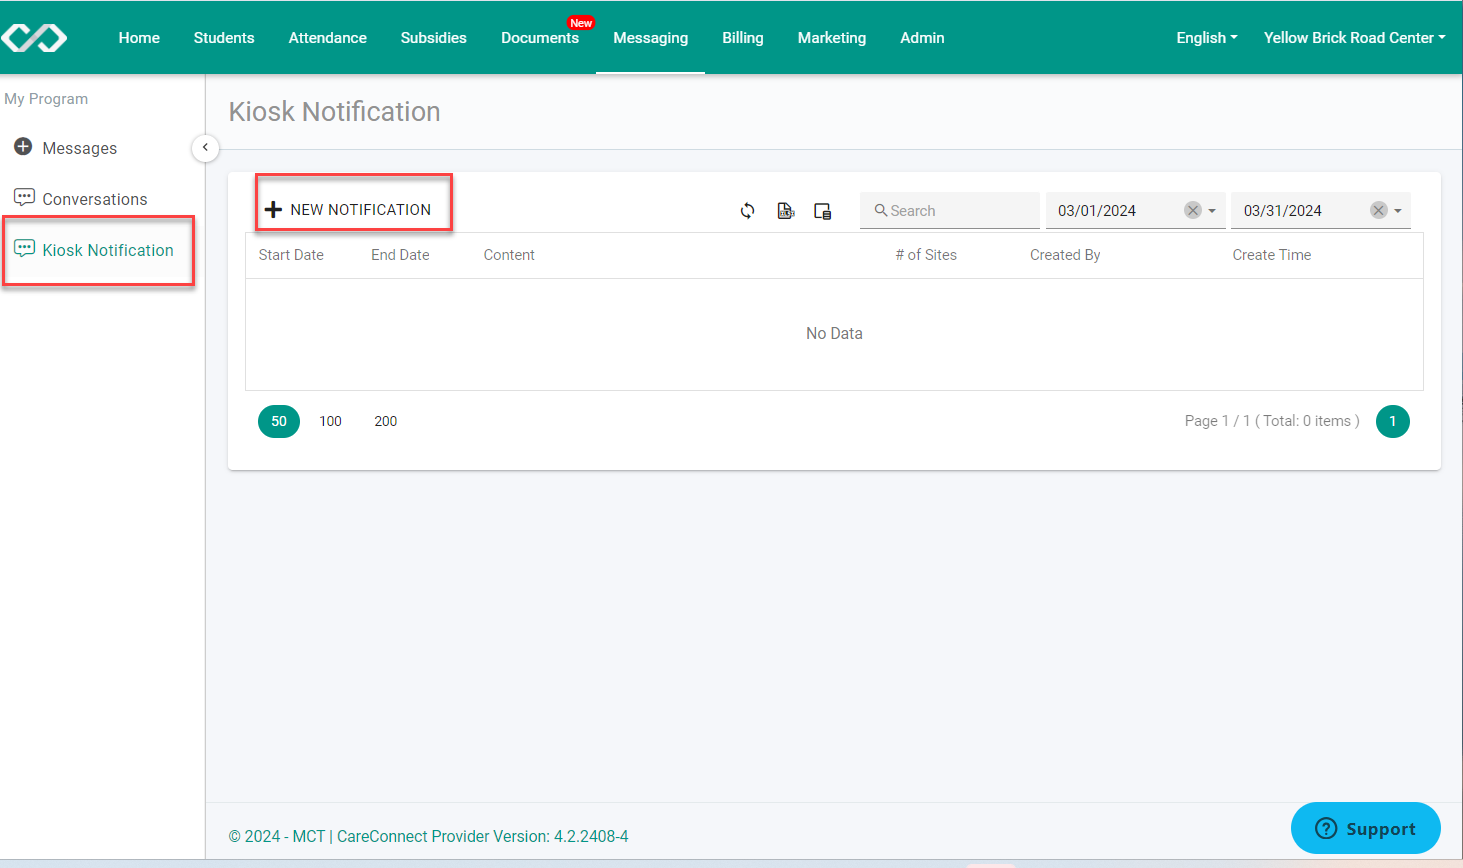Click the Conversations chat bubble icon
The width and height of the screenshot is (1463, 868).
tap(24, 197)
